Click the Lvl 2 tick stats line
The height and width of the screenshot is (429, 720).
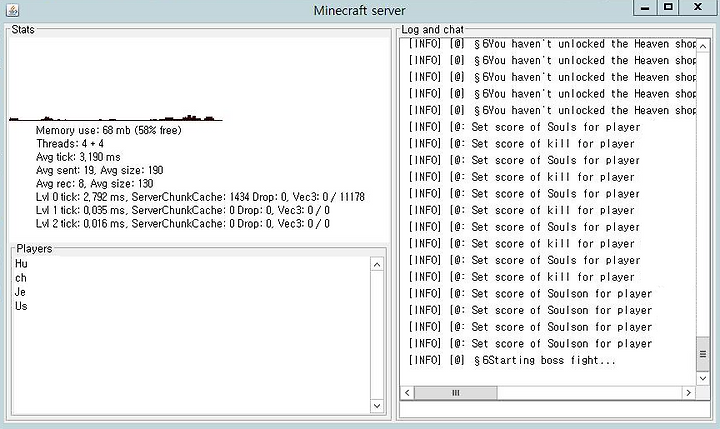pyautogui.click(x=183, y=224)
